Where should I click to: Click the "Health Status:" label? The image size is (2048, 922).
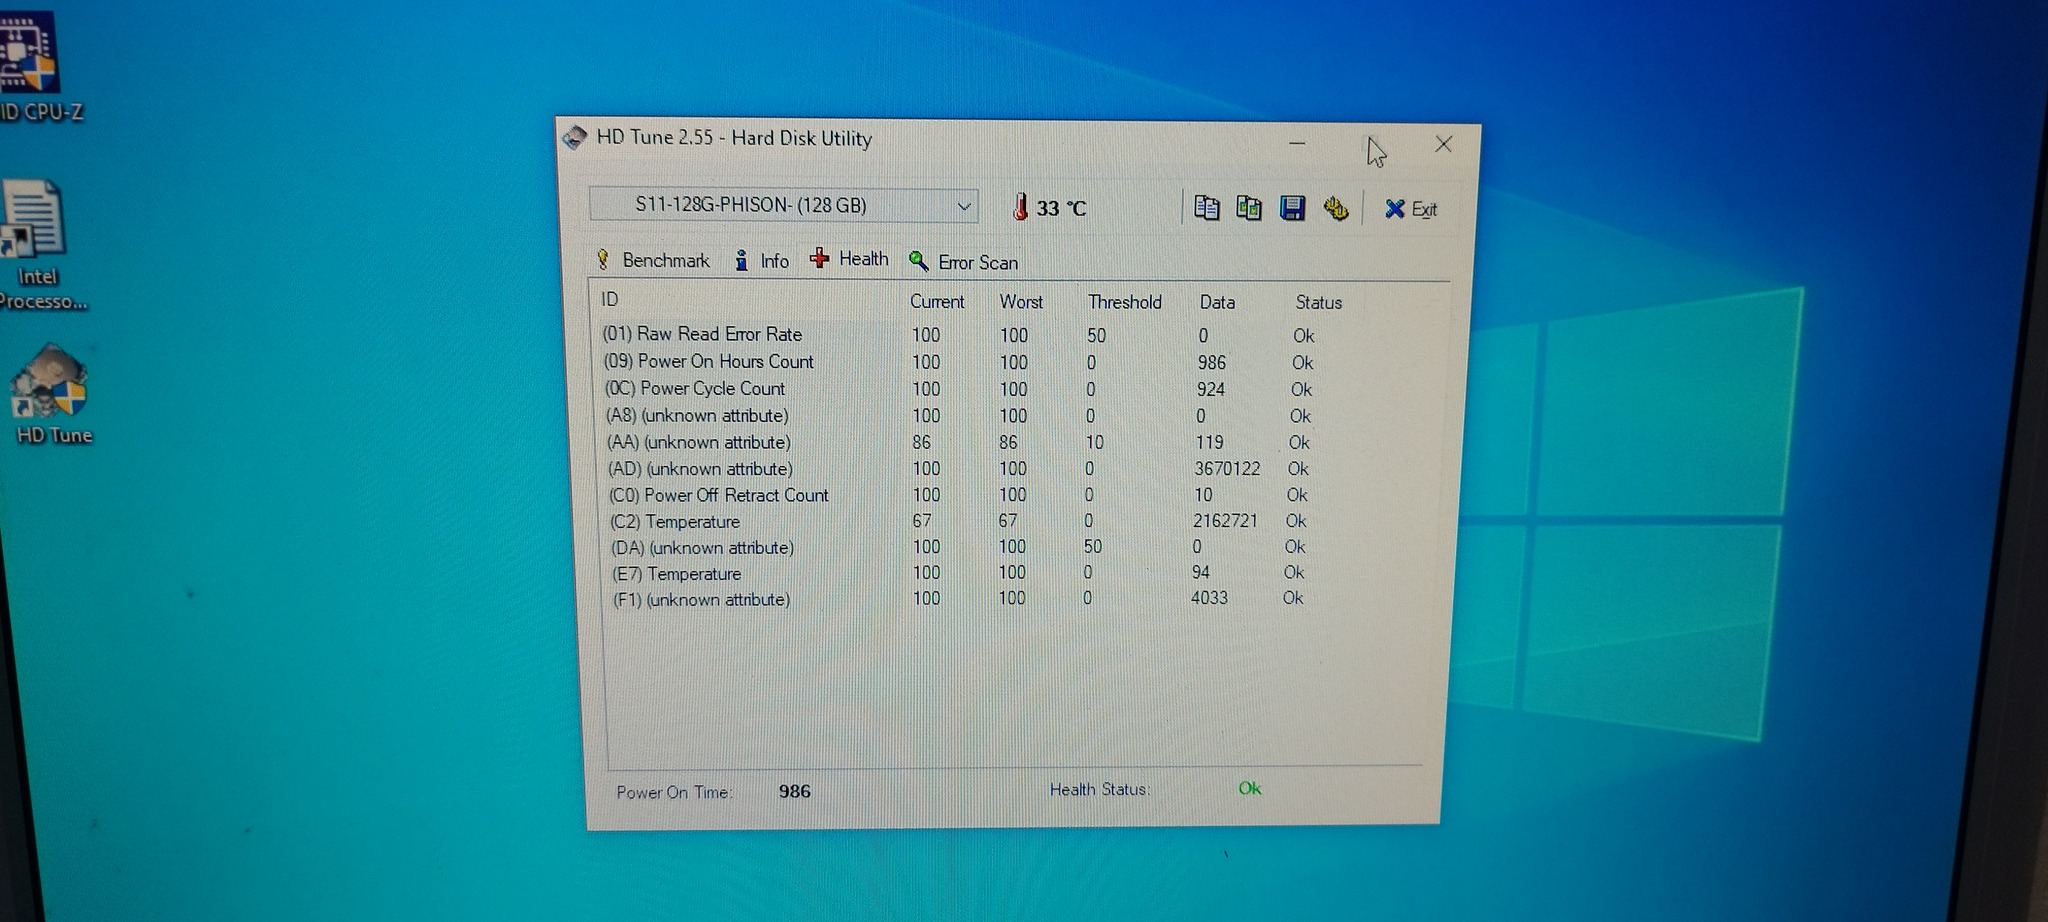point(1099,789)
